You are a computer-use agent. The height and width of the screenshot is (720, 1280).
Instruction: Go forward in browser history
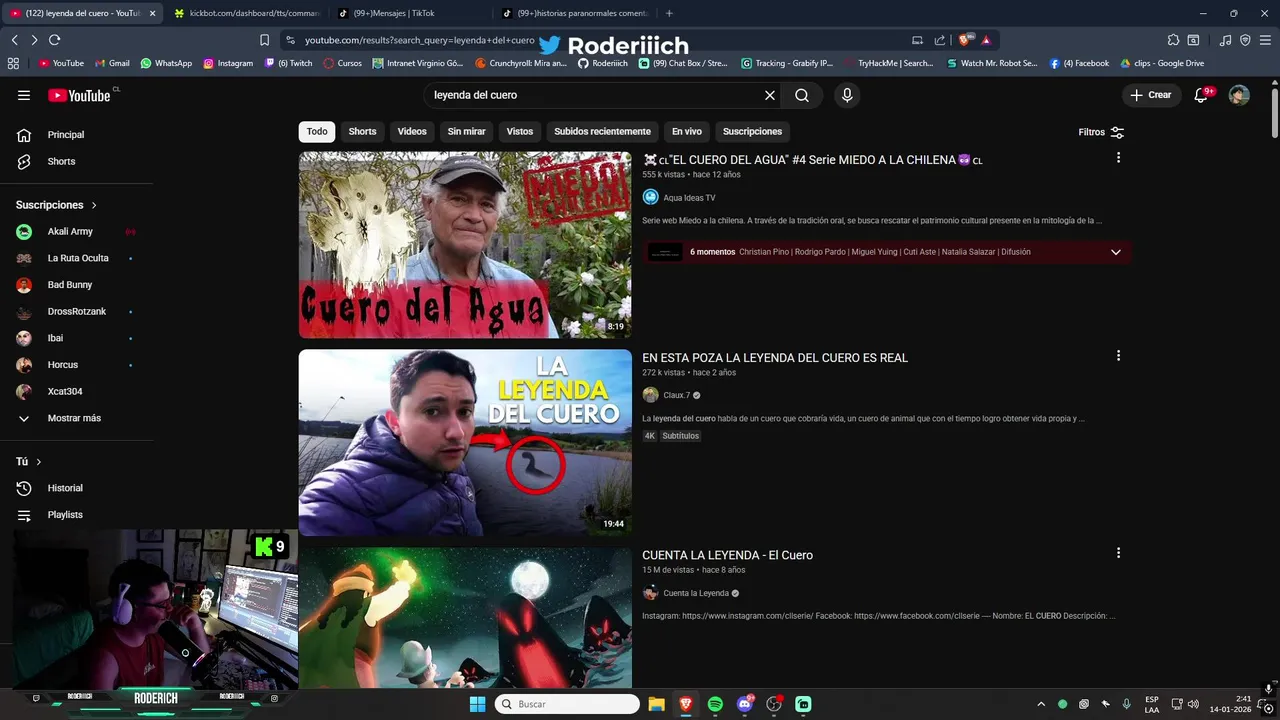coord(34,40)
